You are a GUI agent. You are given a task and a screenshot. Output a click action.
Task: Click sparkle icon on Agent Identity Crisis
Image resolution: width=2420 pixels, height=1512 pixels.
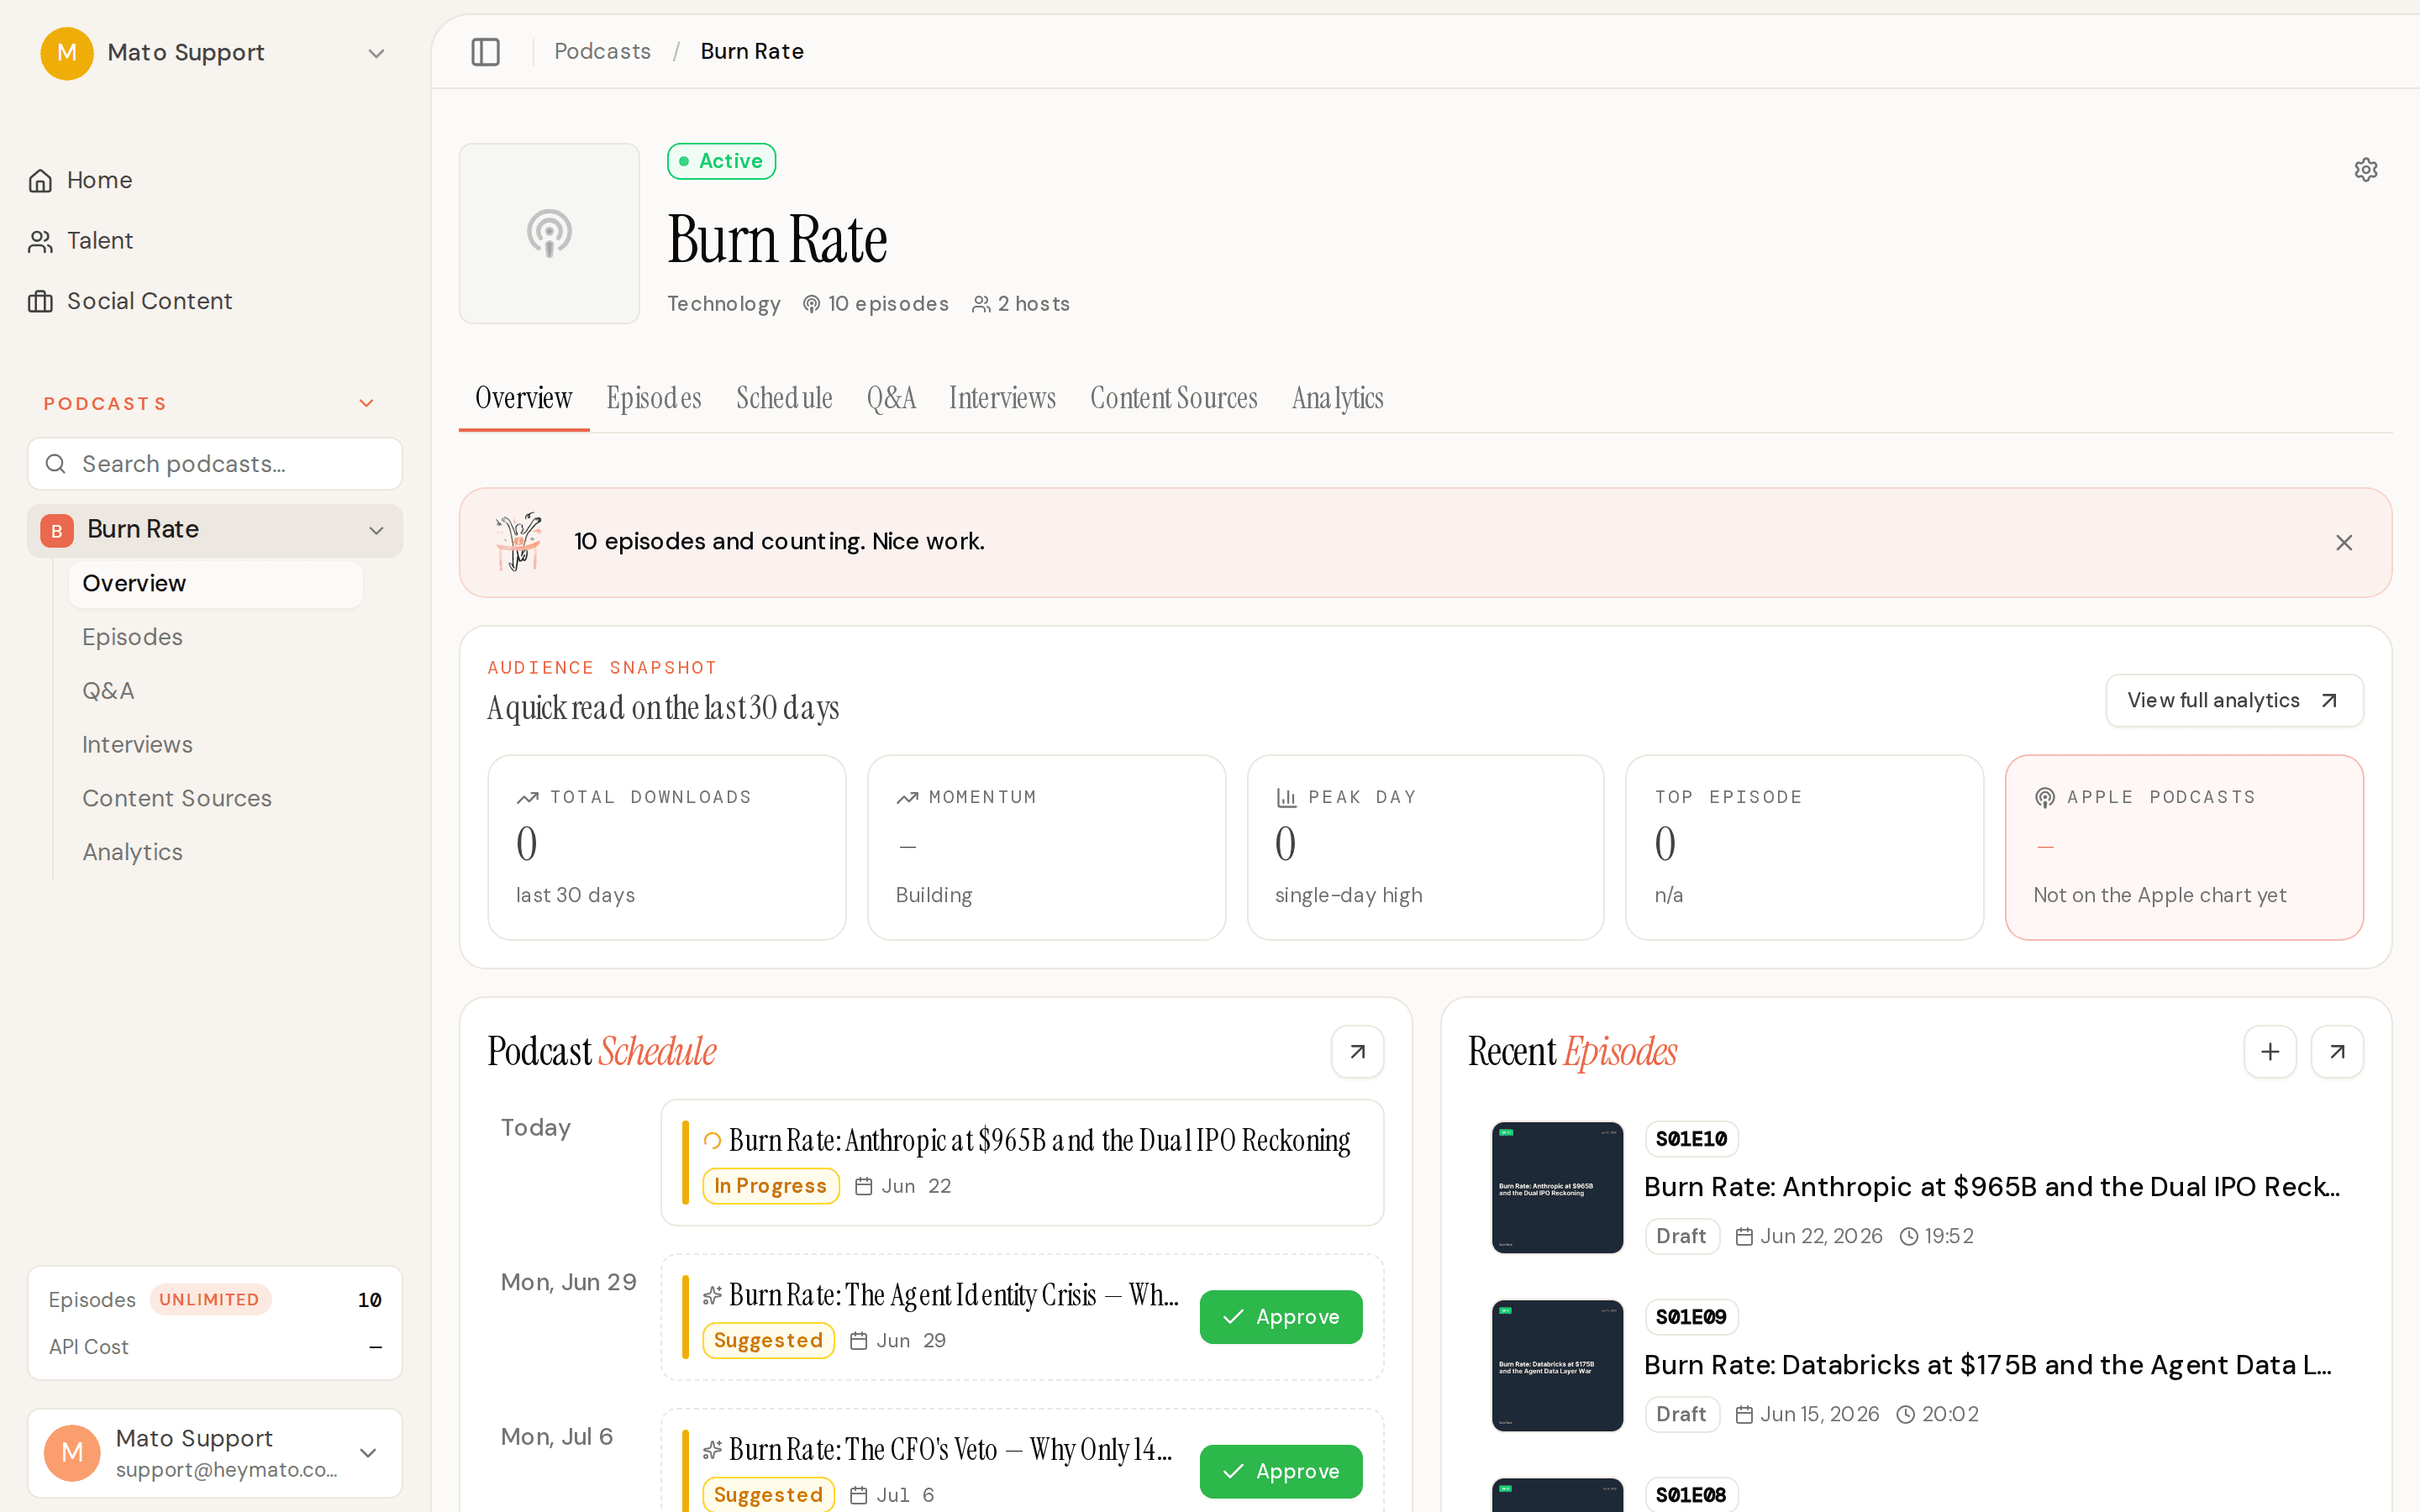click(x=712, y=1295)
